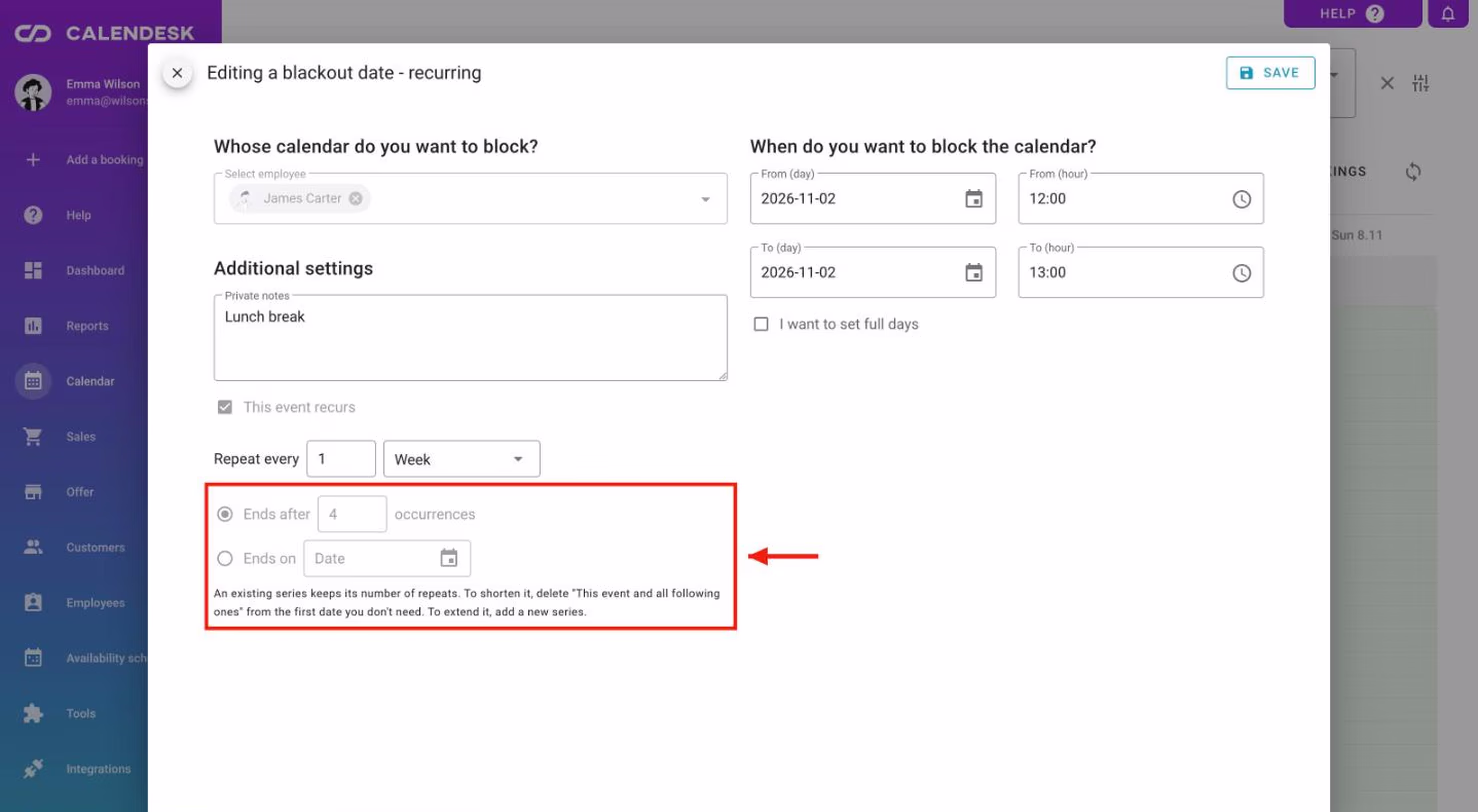Click the Emma Wilson profile avatar
This screenshot has height=812, width=1478.
(33, 92)
